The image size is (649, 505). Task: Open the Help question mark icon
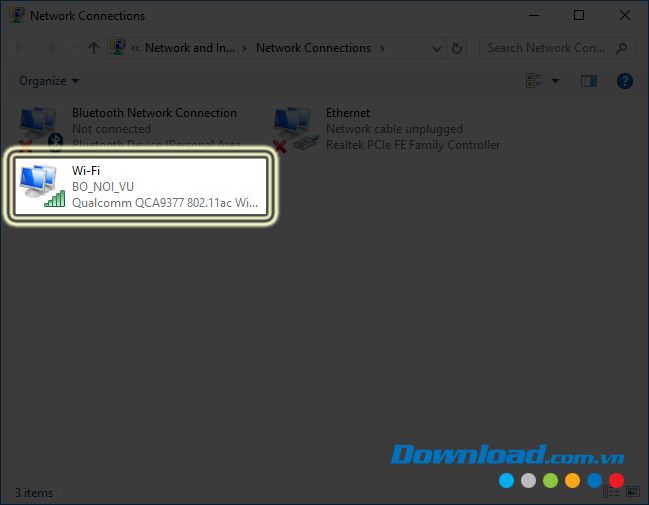tap(625, 81)
